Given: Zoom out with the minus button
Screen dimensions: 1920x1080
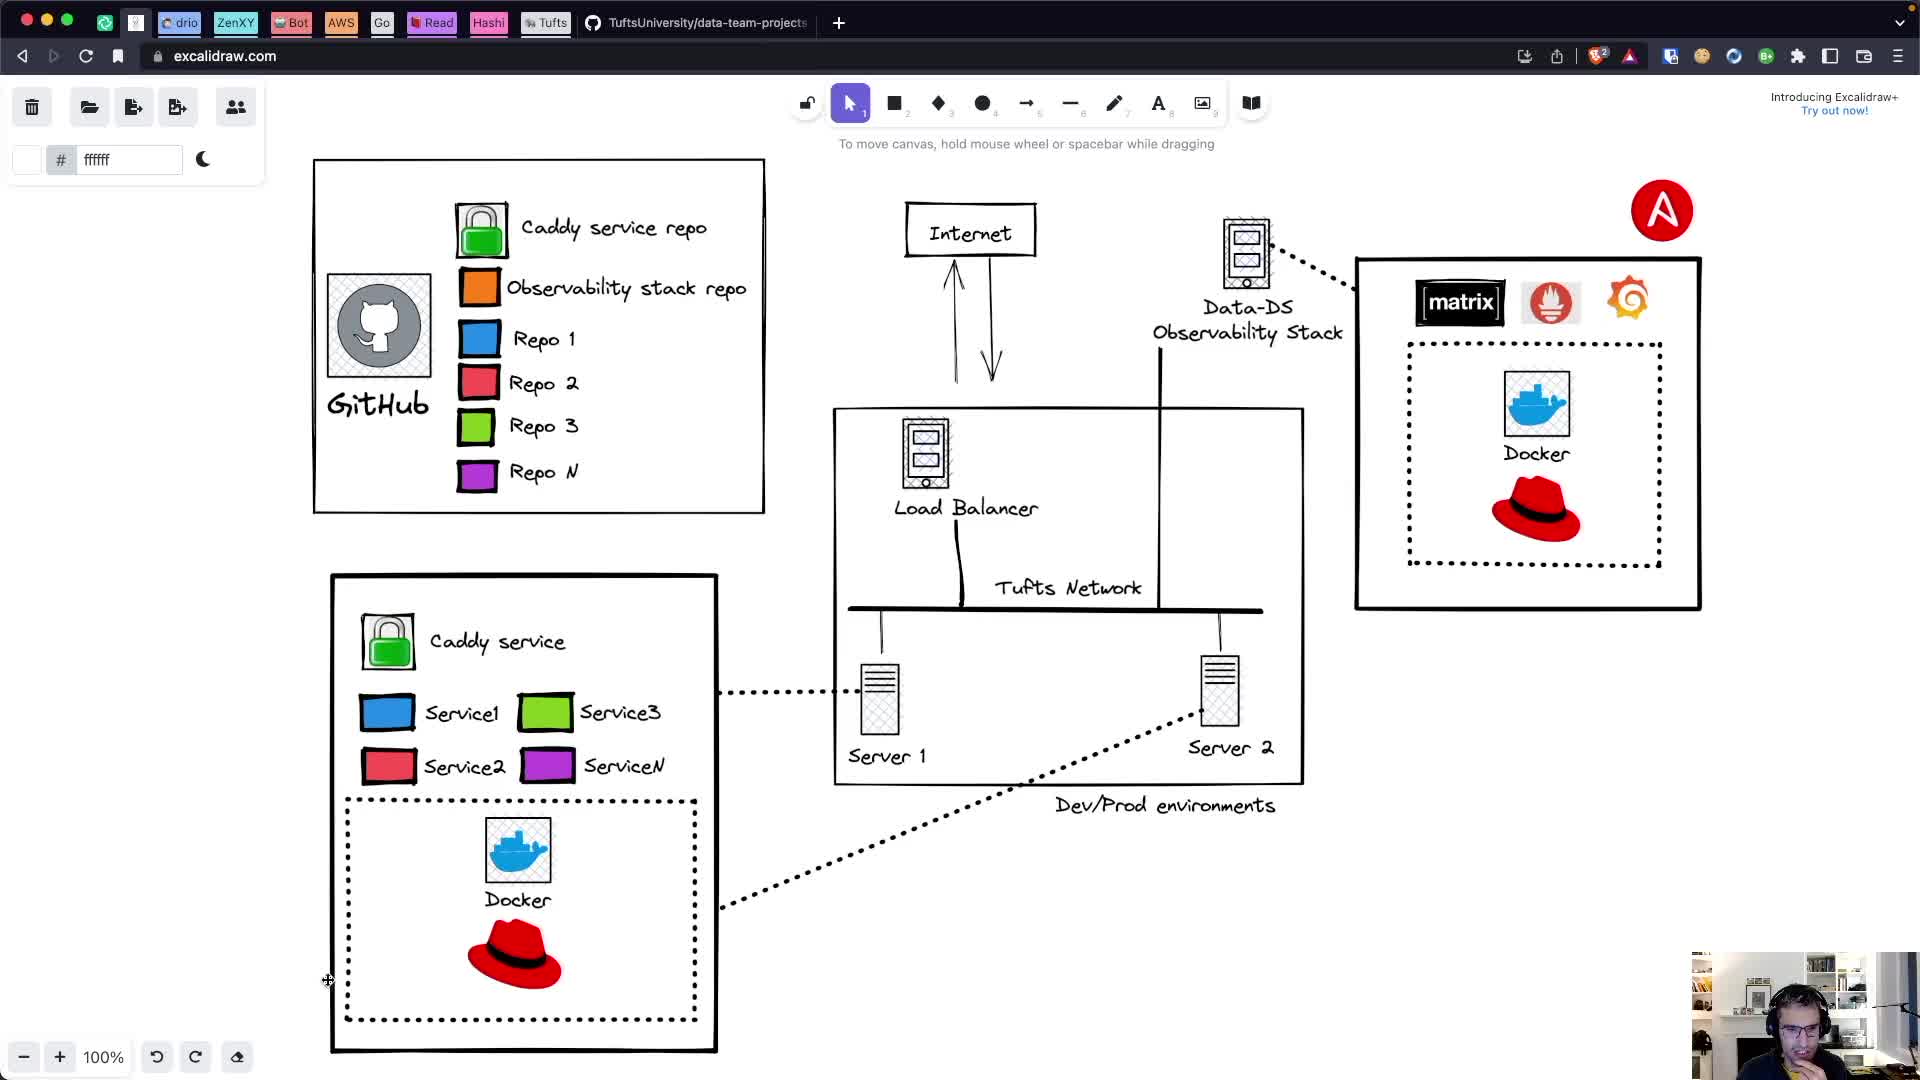Looking at the screenshot, I should tap(24, 1057).
